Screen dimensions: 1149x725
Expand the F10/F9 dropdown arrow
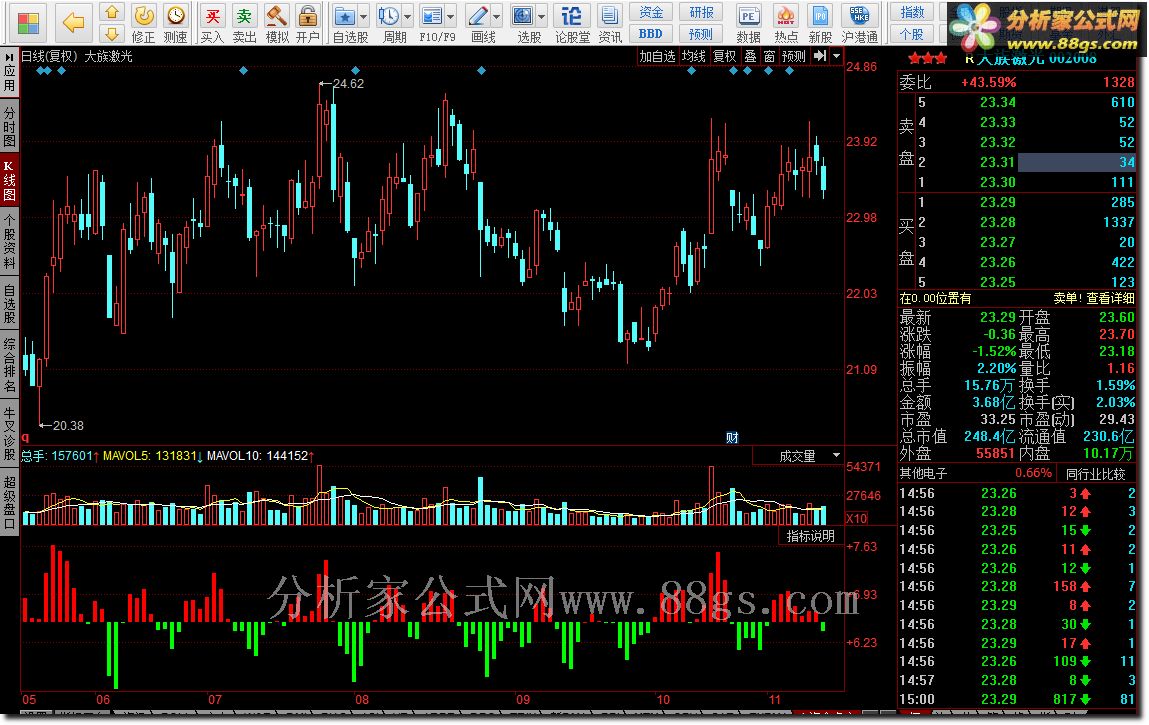451,16
